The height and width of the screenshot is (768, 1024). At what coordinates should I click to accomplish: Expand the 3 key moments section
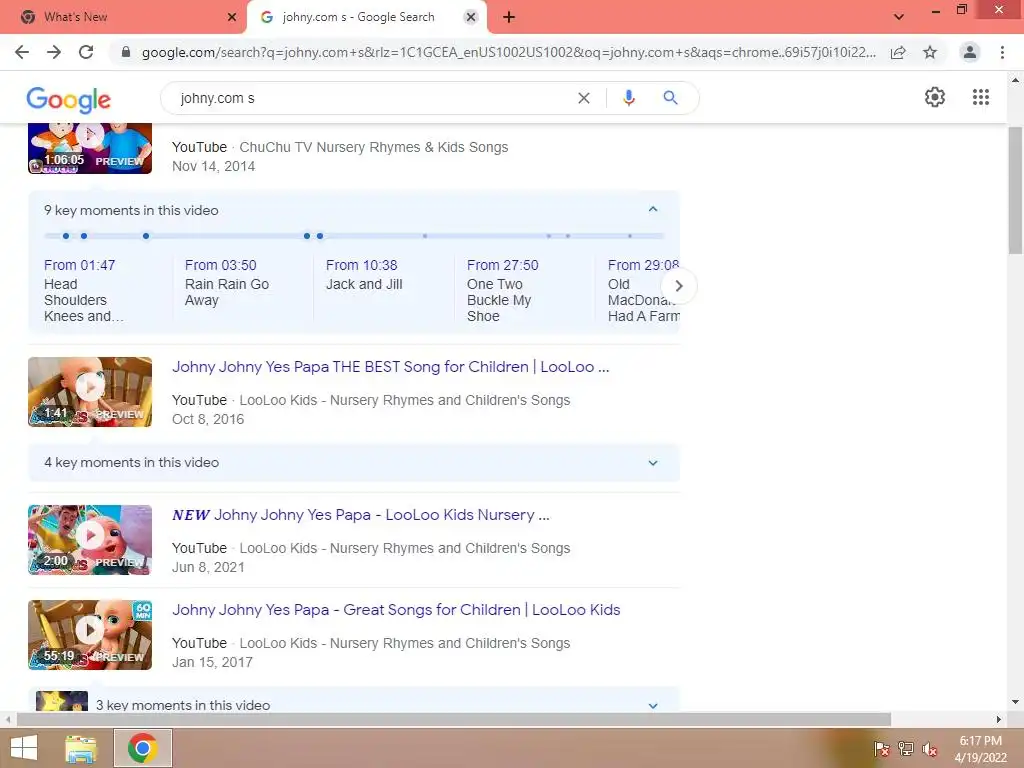click(x=652, y=705)
